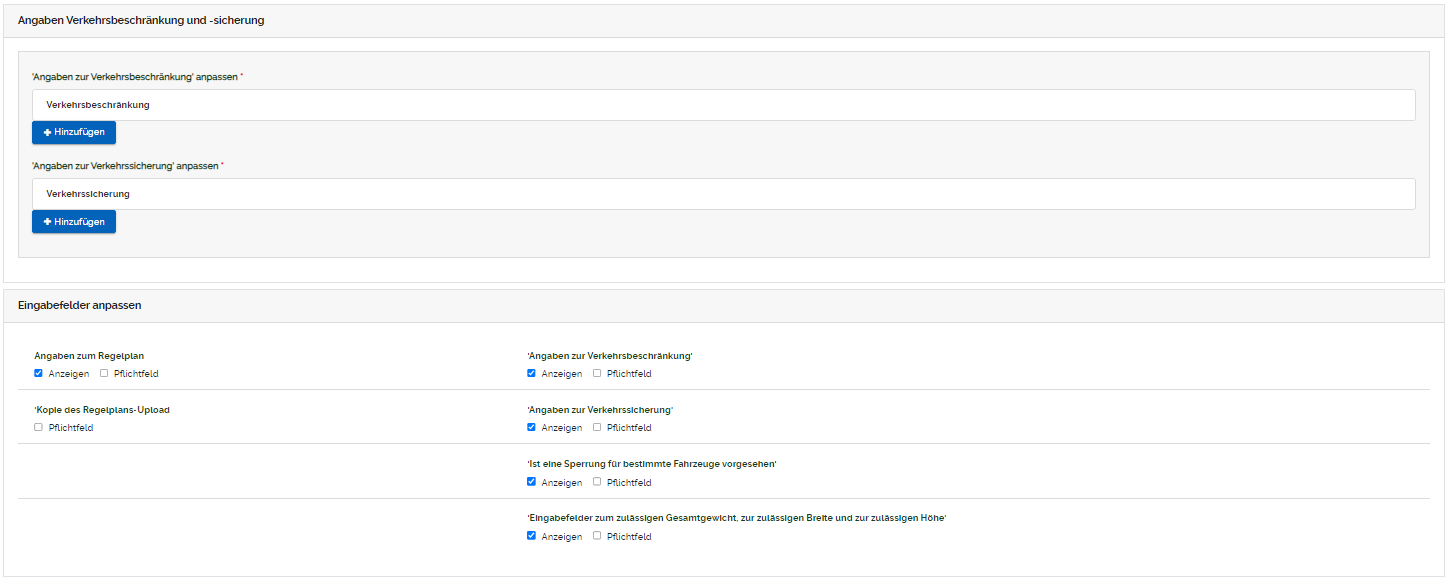Uncheck Anzeigen for Angaben zum Regelplan
Image resolution: width=1449 pixels, height=582 pixels.
coord(38,374)
